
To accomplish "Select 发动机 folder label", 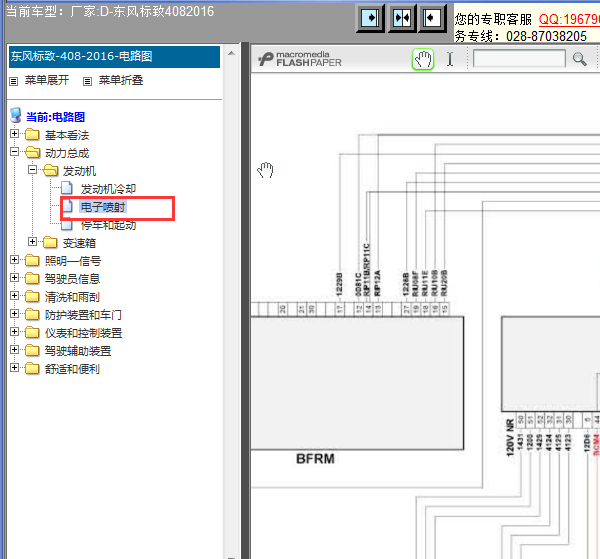I will [80, 171].
